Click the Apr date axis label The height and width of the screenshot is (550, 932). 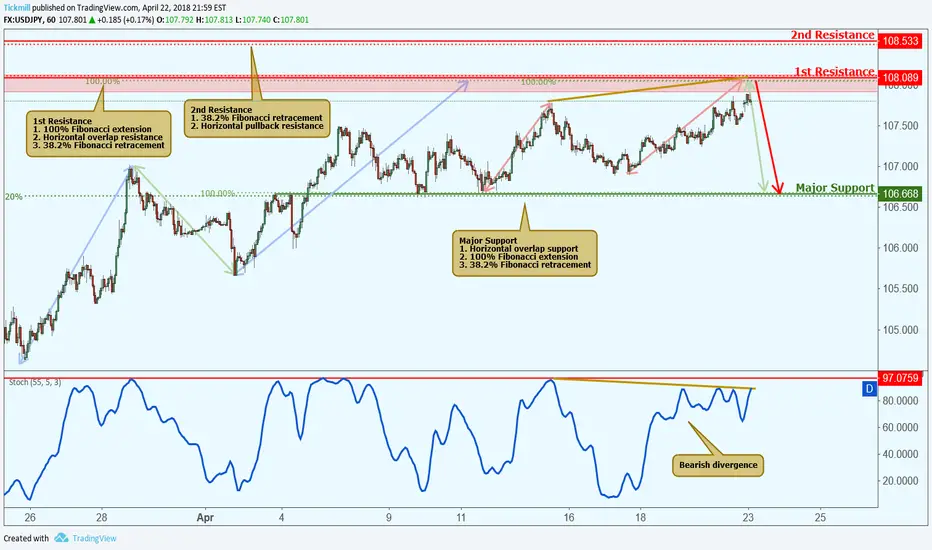pos(205,517)
